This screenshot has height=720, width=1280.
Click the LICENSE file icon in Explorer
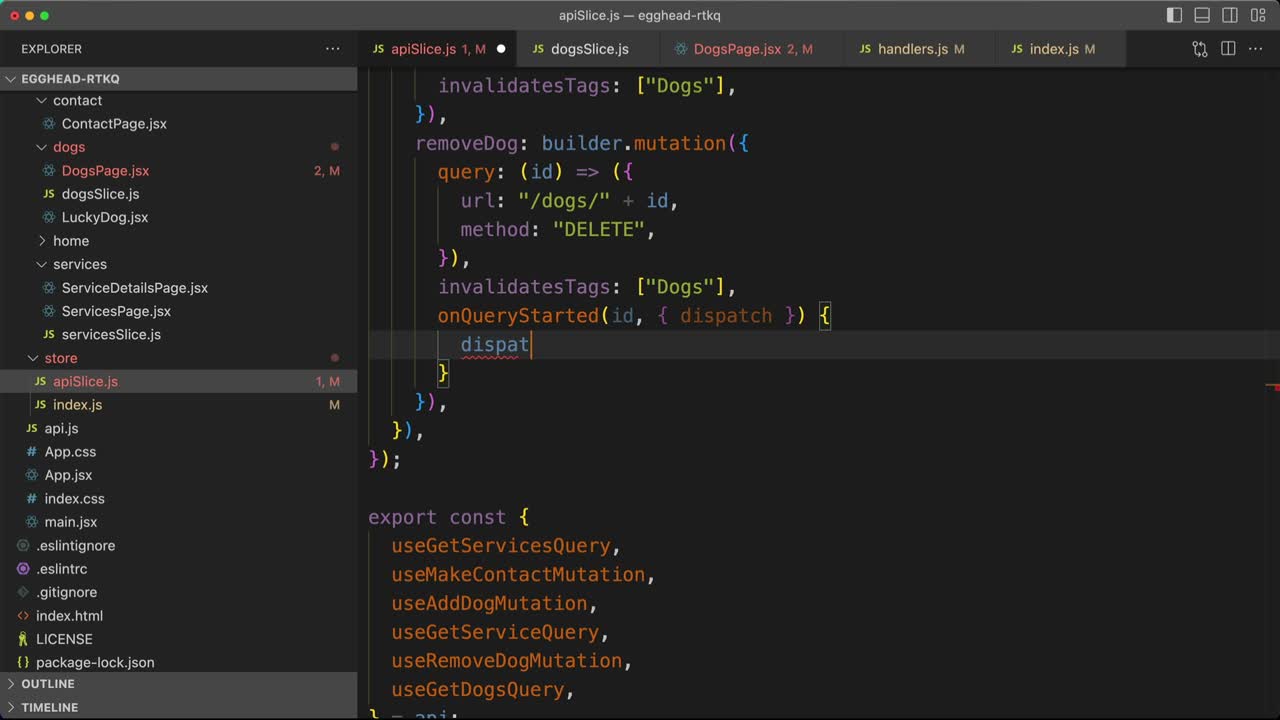click(23, 639)
